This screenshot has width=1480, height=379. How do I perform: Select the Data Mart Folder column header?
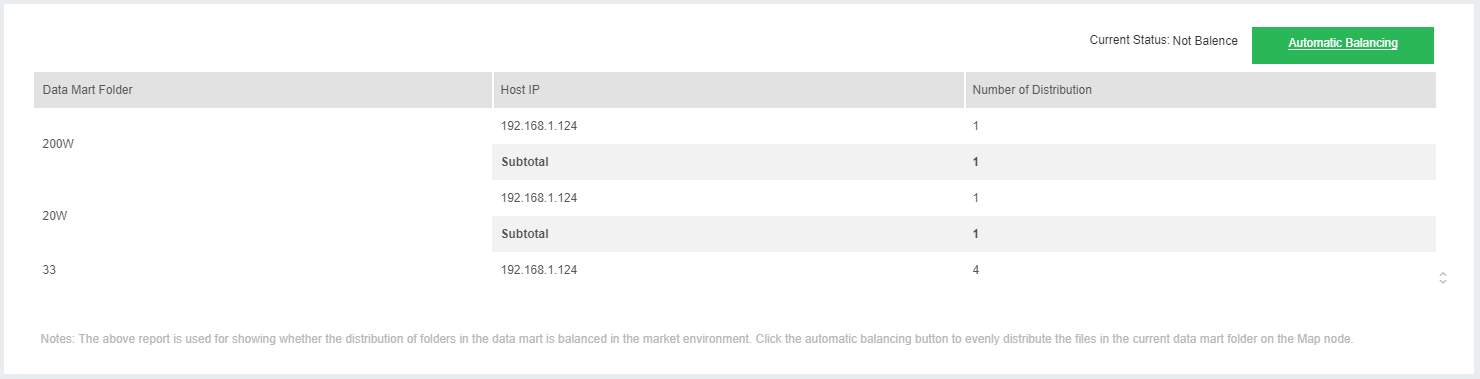[x=263, y=90]
